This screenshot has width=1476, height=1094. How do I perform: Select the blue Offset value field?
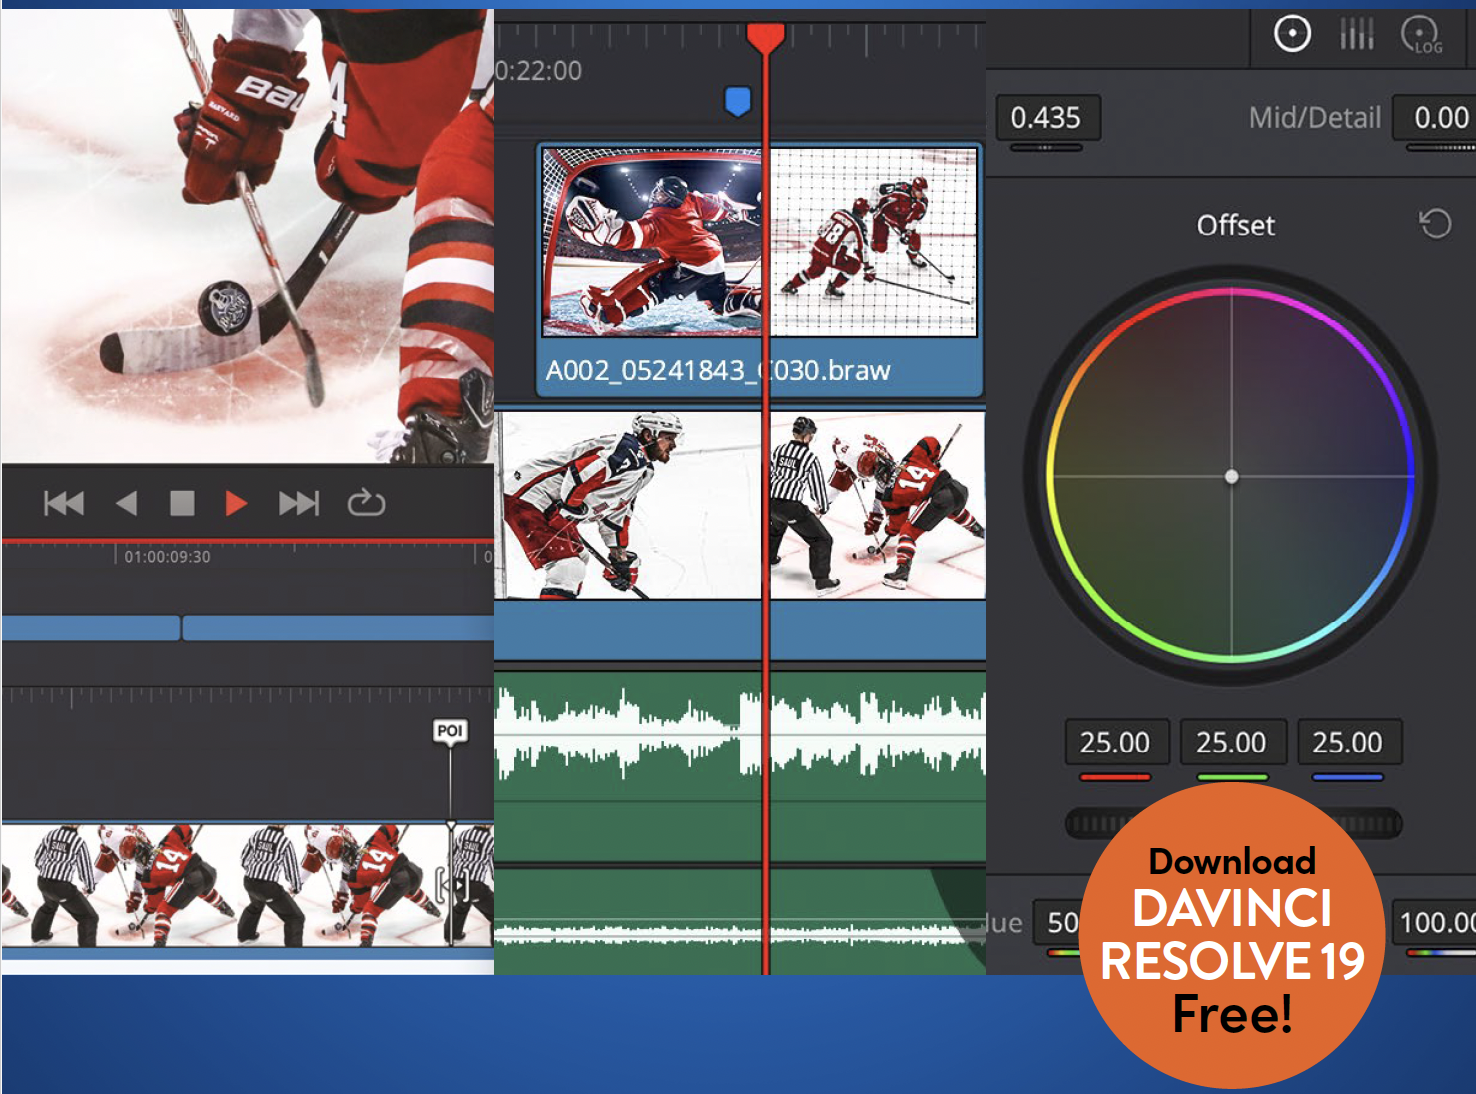1347,743
